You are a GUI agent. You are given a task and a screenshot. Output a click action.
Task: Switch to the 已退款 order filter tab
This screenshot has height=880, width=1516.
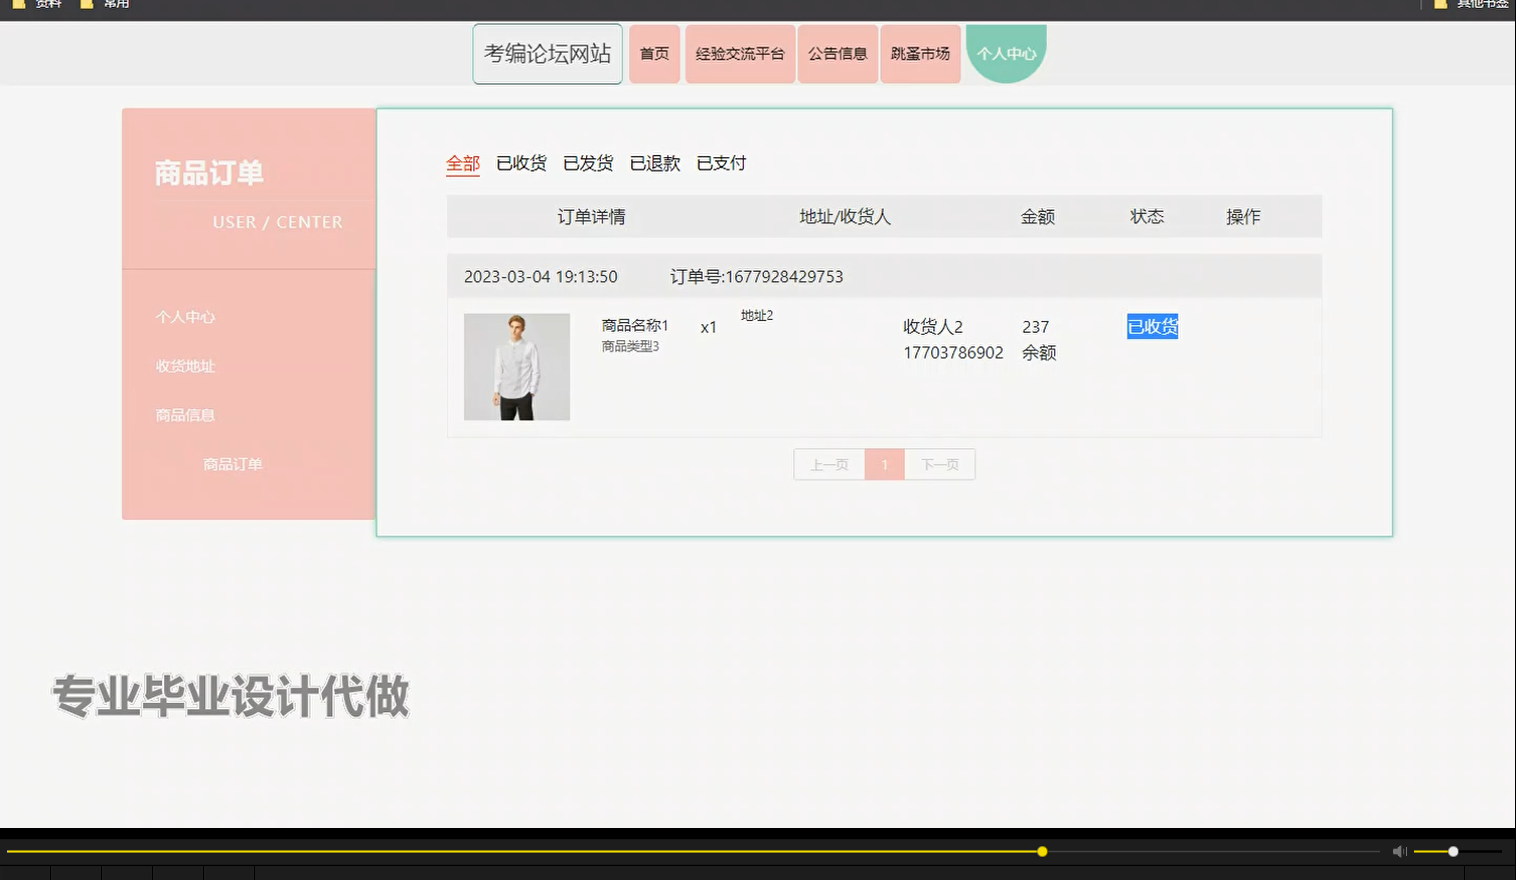[x=655, y=163]
